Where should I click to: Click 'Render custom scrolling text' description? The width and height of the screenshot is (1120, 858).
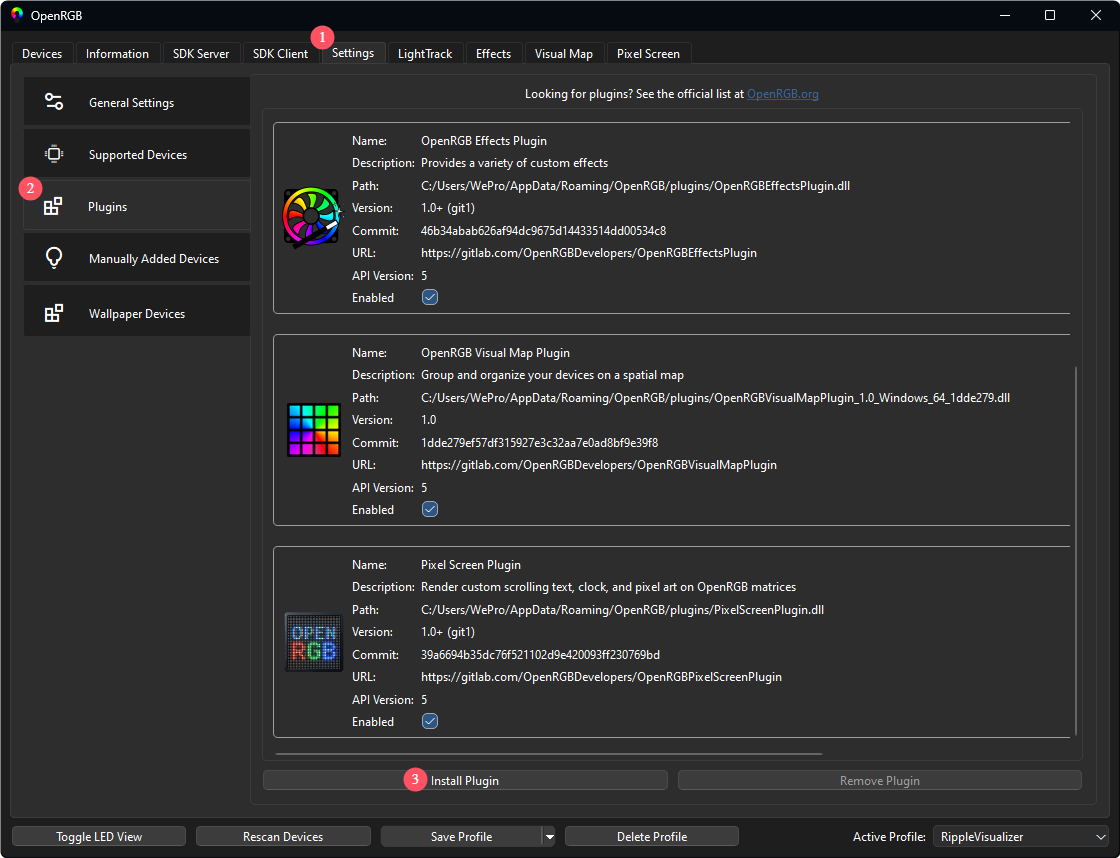[x=608, y=587]
